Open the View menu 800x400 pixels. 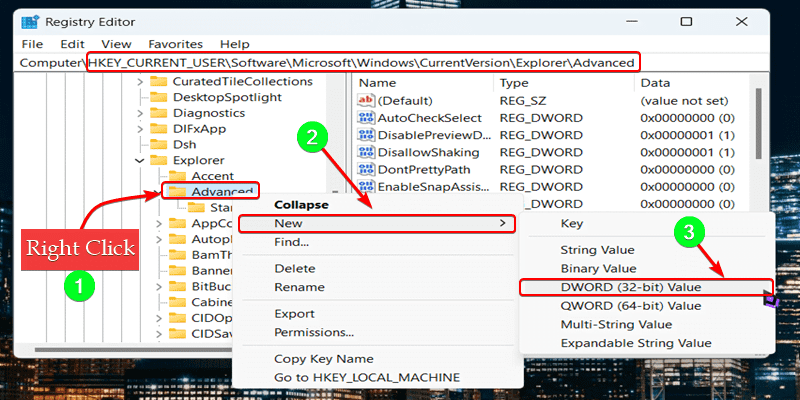click(x=116, y=44)
